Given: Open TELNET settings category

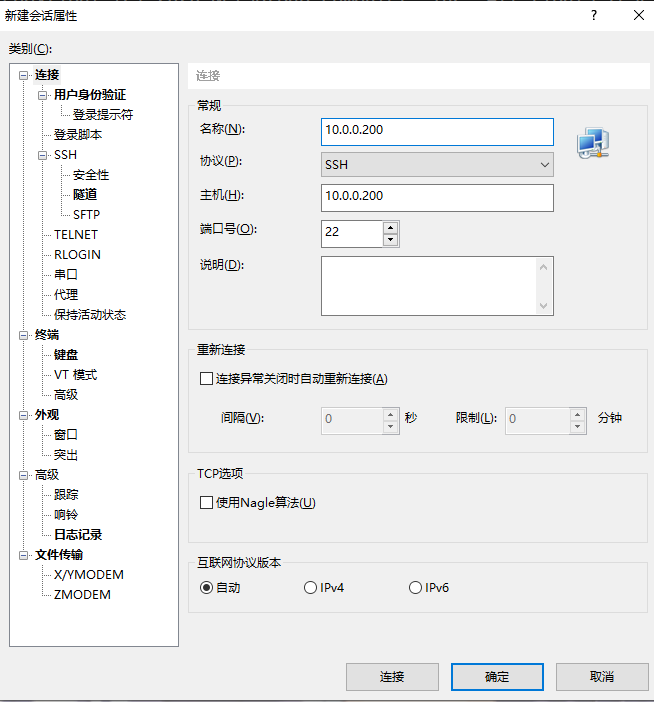Looking at the screenshot, I should tap(76, 235).
